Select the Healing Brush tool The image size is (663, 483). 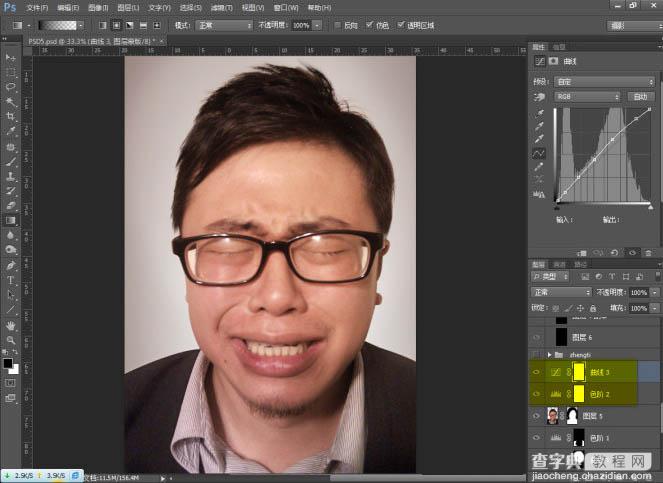(11, 147)
